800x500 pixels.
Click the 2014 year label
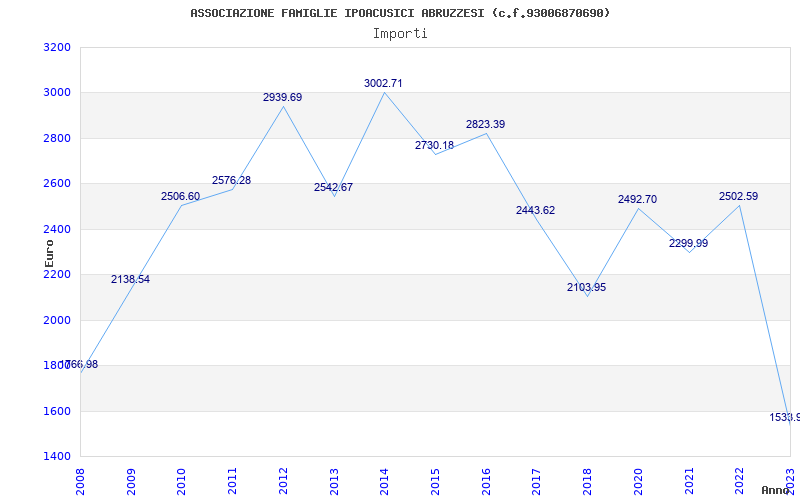[x=385, y=482]
